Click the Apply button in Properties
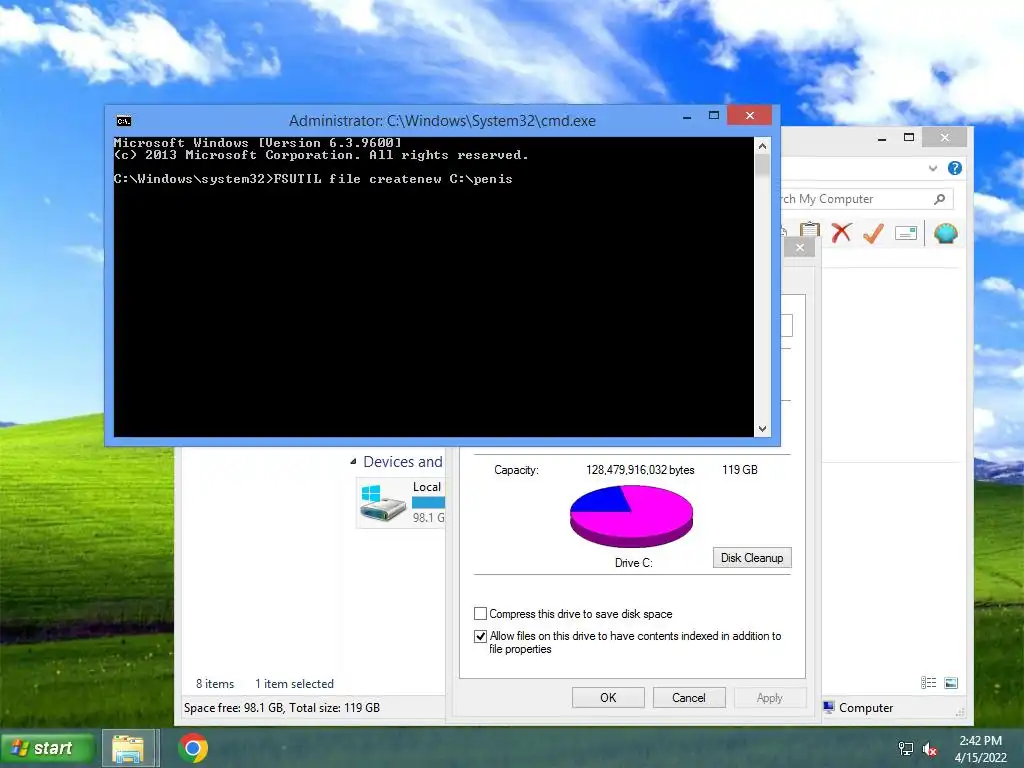Screen dimensions: 1024x768 [x=769, y=697]
